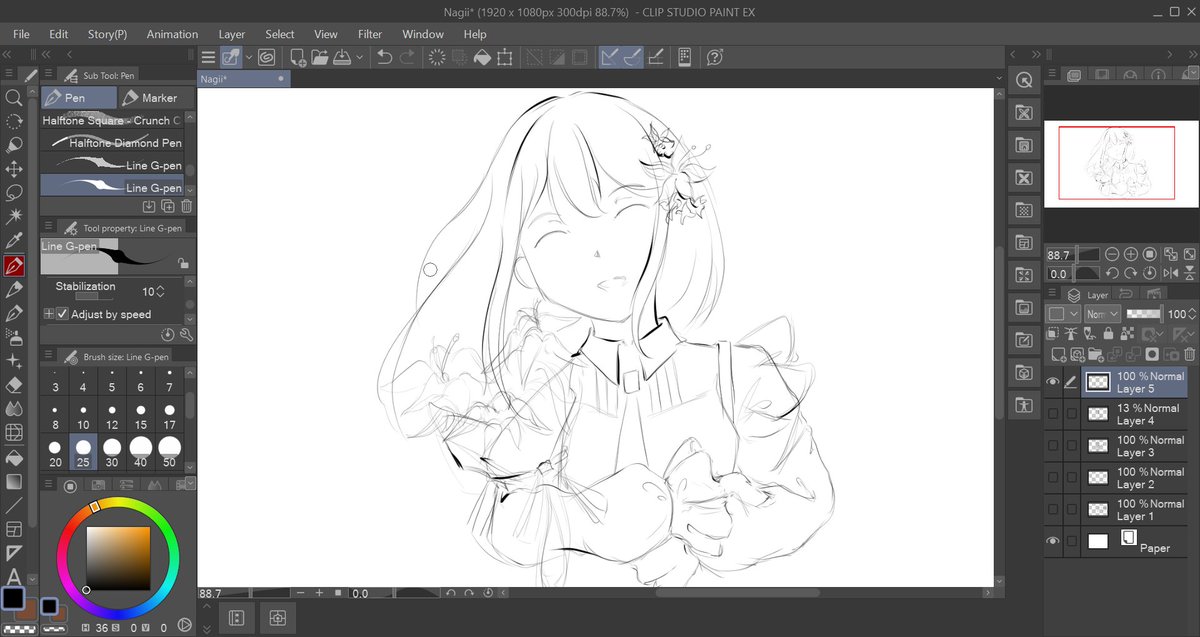Open the layer palette color dropdown
The image size is (1200, 637).
(1062, 314)
